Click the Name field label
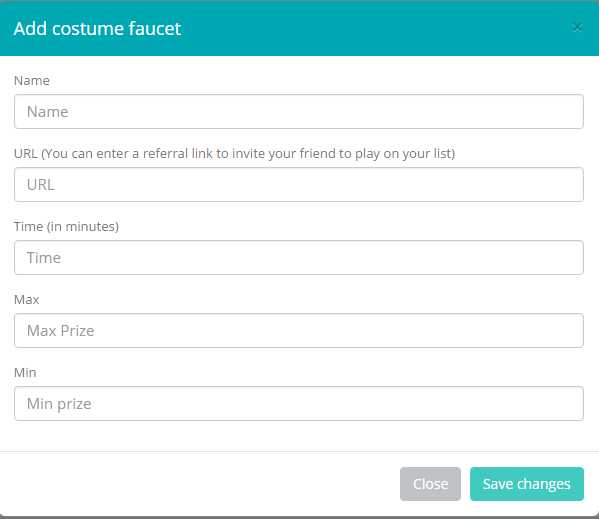The image size is (599, 519). click(x=32, y=81)
